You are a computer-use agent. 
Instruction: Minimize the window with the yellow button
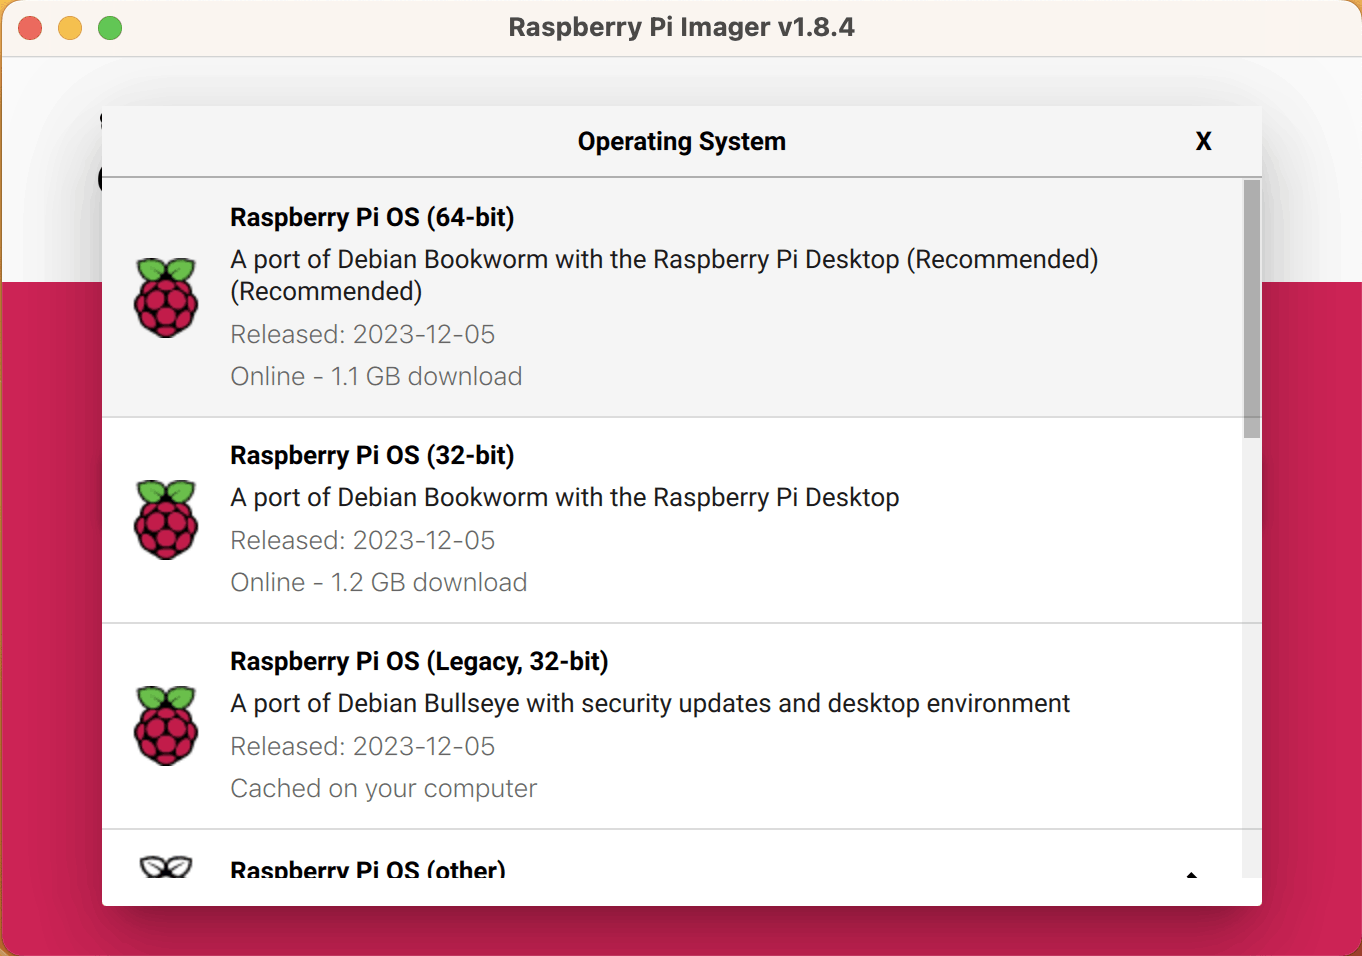pyautogui.click(x=70, y=28)
